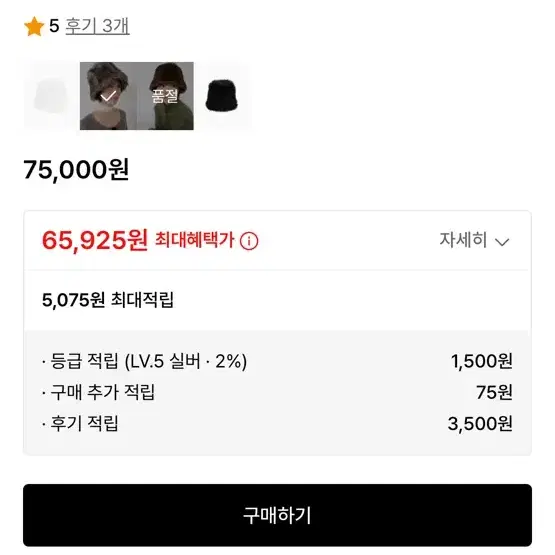555x555 pixels.
Task: Click the 후기 적립 row
Action: click(278, 423)
